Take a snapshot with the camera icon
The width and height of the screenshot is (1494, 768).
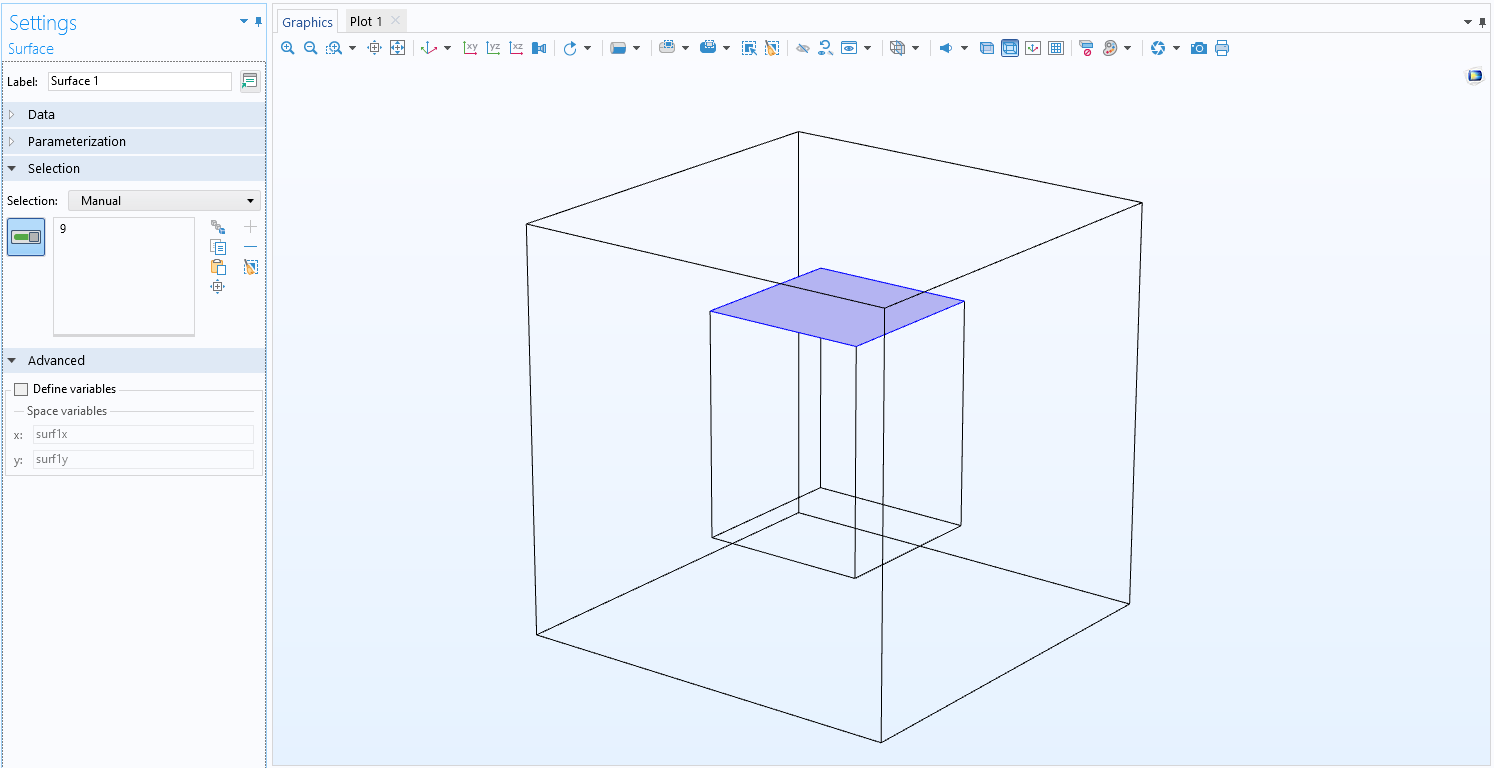point(1198,48)
